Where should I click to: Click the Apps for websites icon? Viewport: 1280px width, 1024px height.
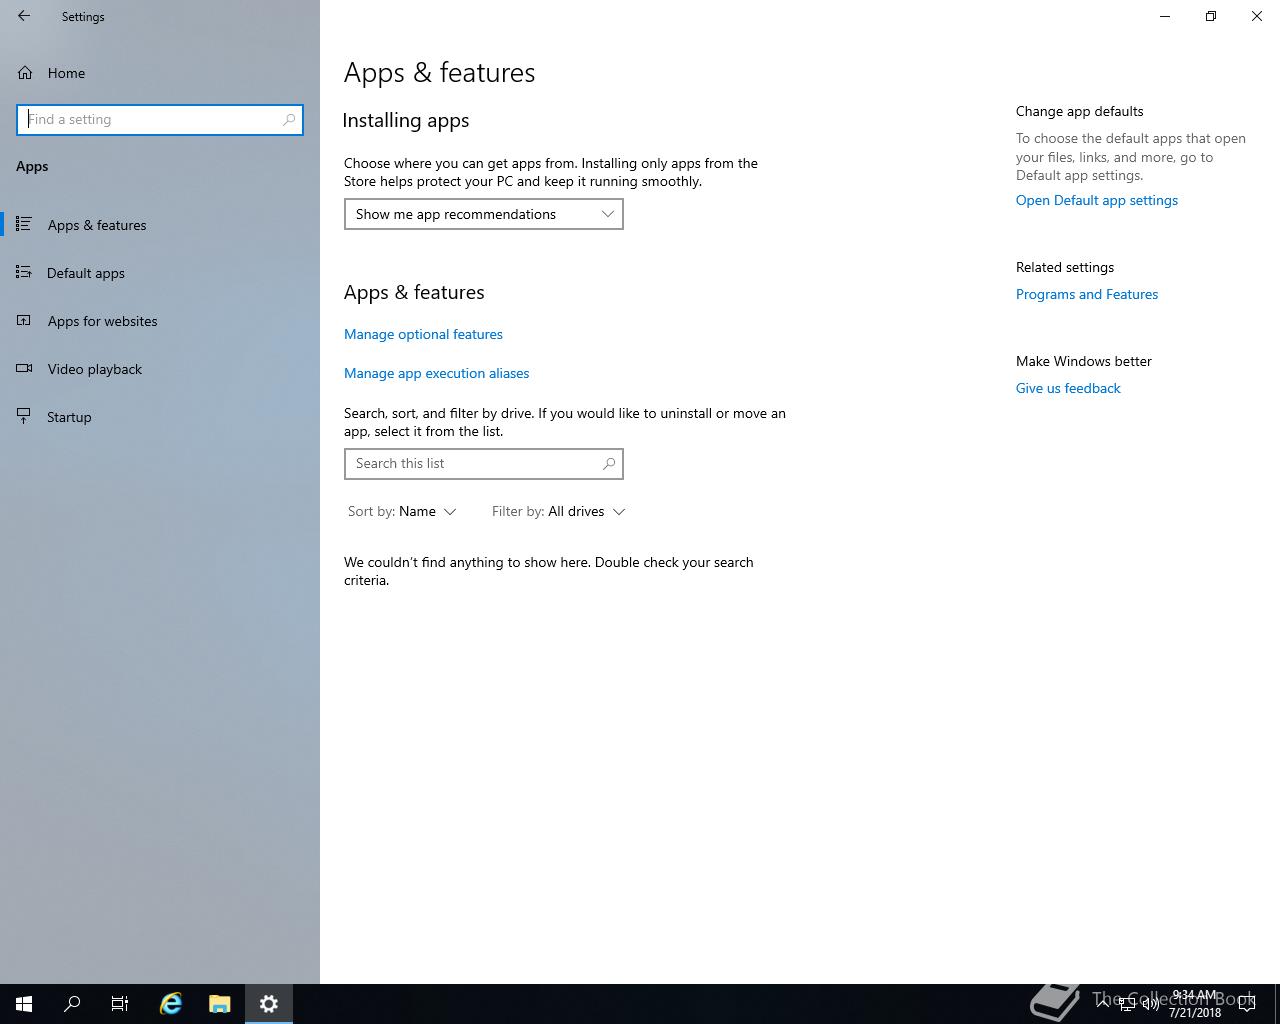24,320
